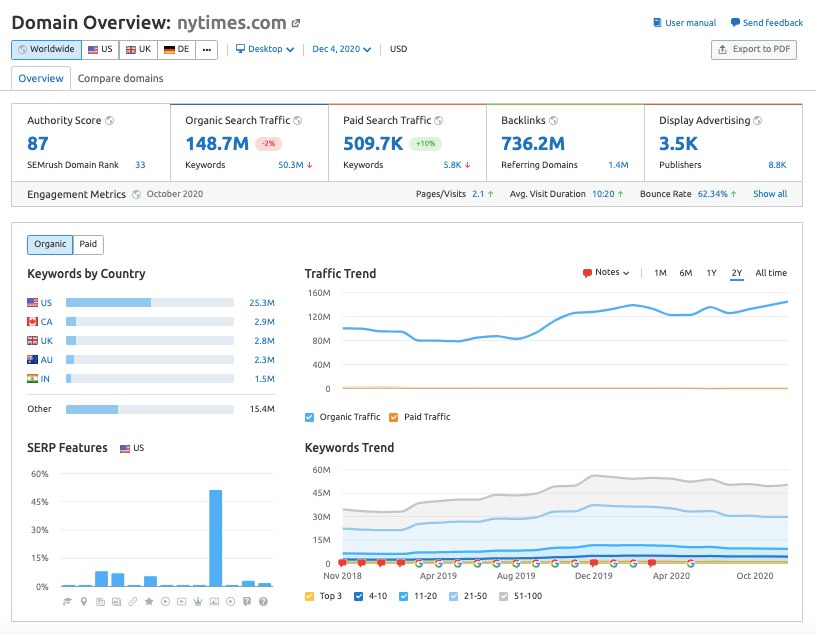Viewport: 816px width, 635px height.
Task: Click the Backlinks info icon
Action: click(554, 120)
